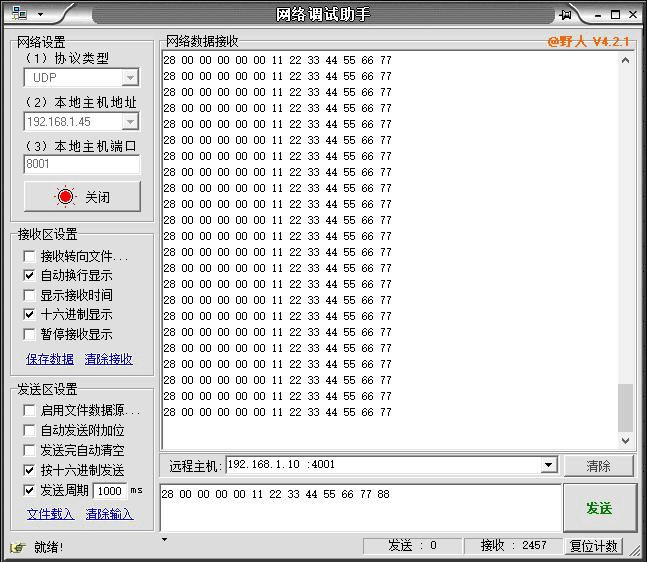This screenshot has height=562, width=647.
Task: Click the receive area scroll down arrow
Action: 626,440
